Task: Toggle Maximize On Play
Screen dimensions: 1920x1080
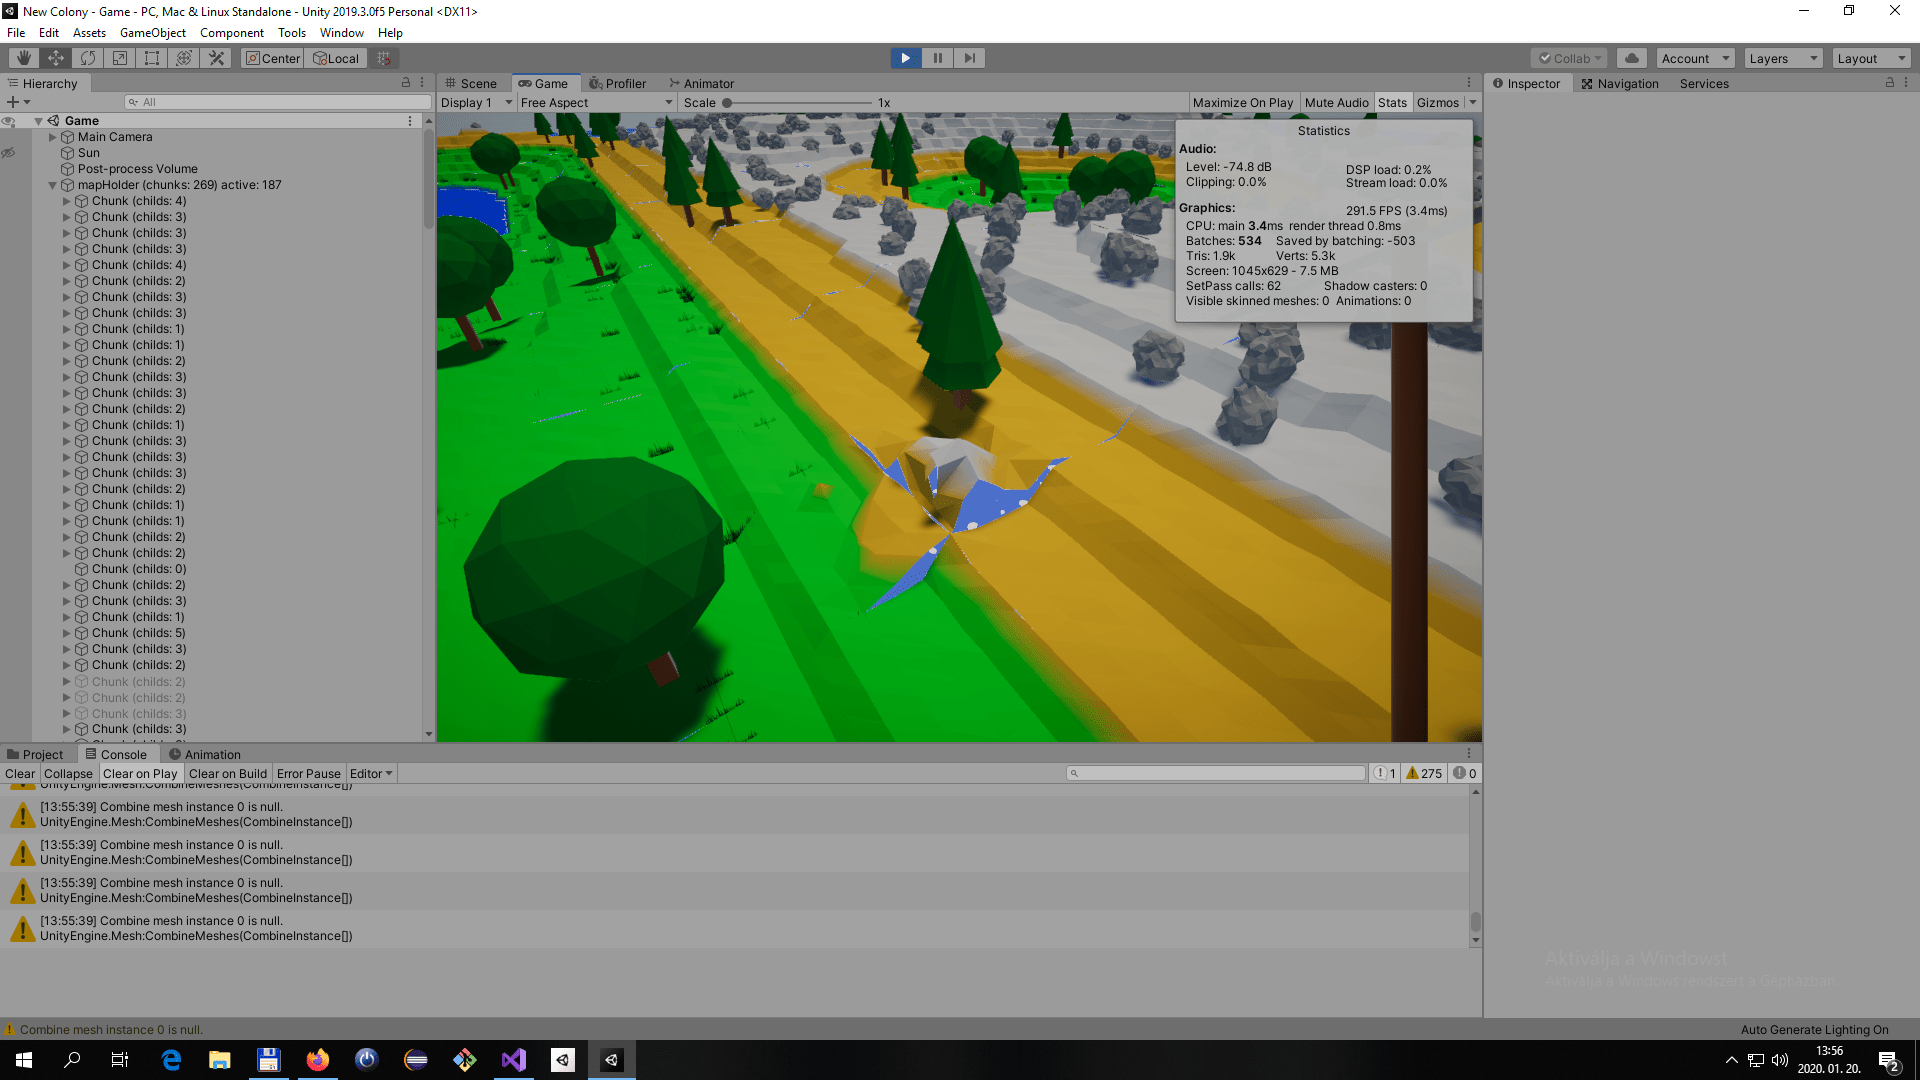Action: pos(1242,103)
